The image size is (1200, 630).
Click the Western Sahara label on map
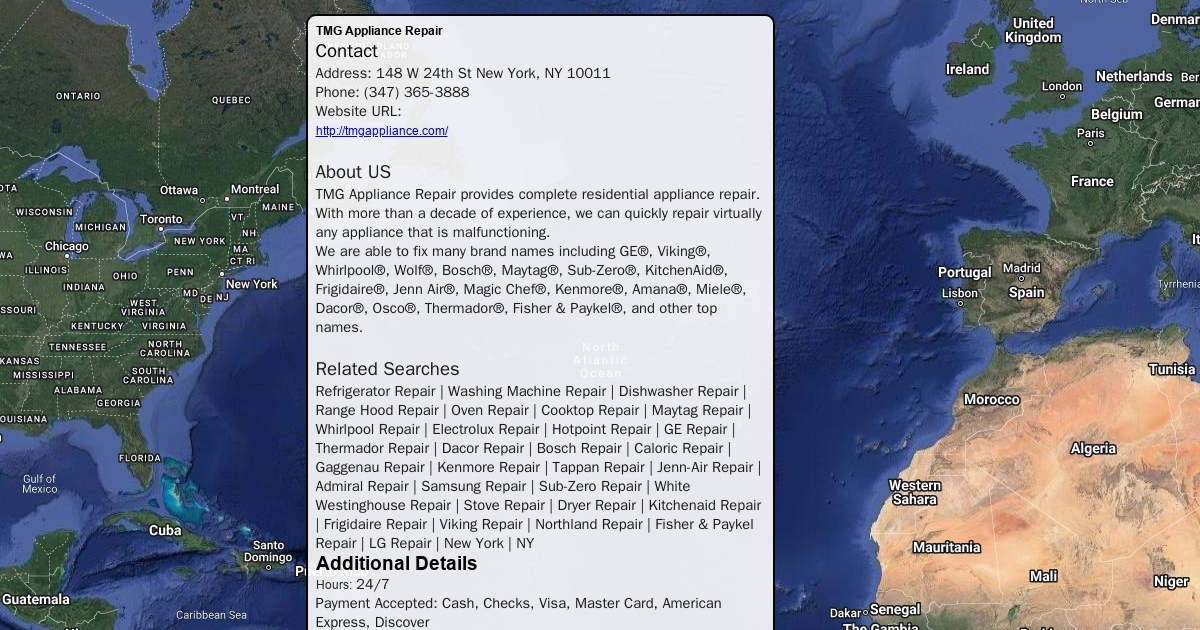click(x=915, y=492)
